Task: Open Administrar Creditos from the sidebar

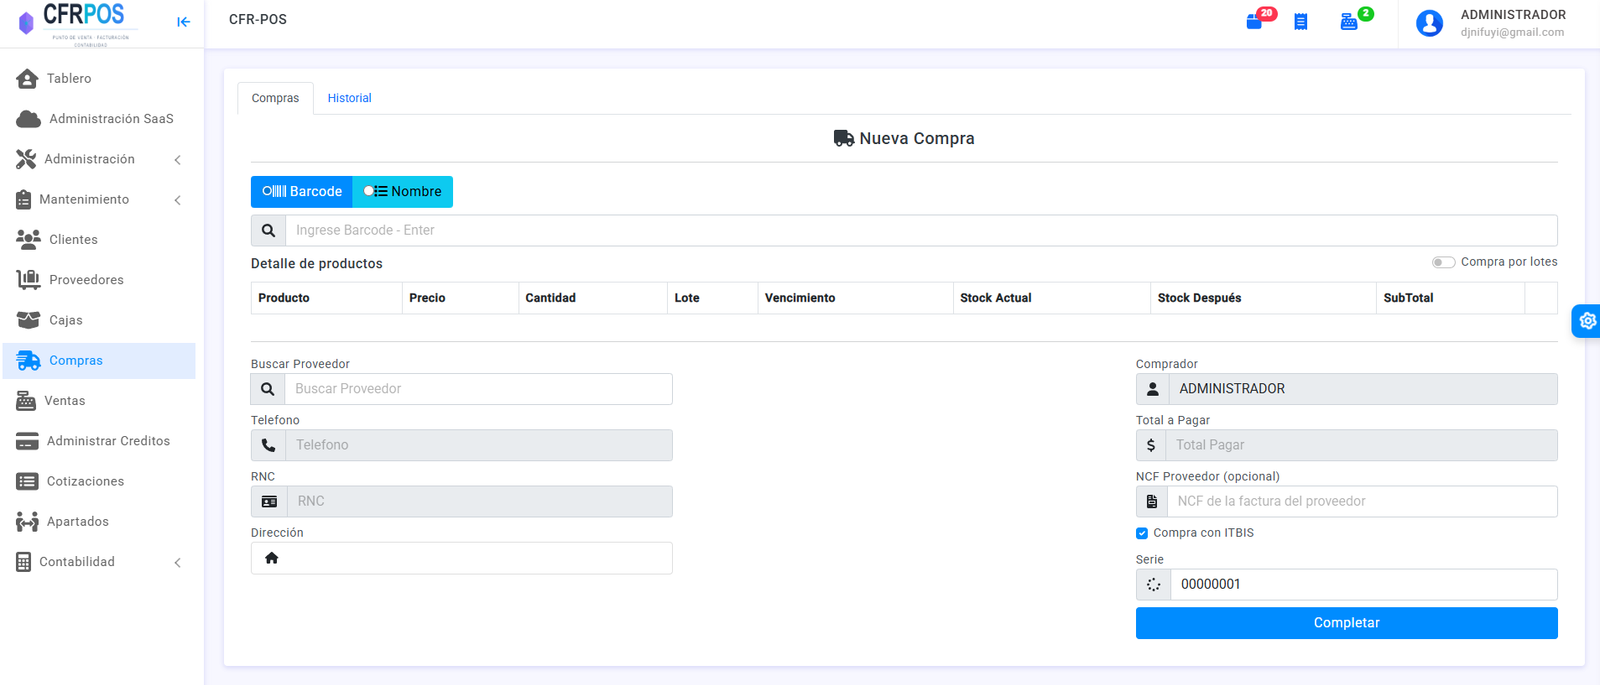Action: tap(99, 441)
